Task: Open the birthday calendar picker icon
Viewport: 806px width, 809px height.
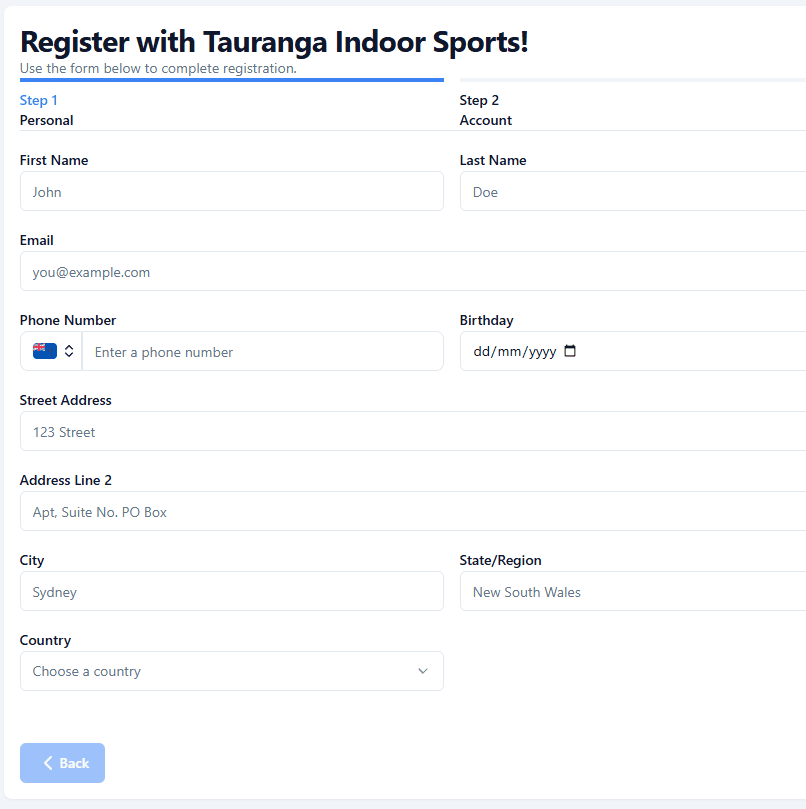Action: [570, 351]
